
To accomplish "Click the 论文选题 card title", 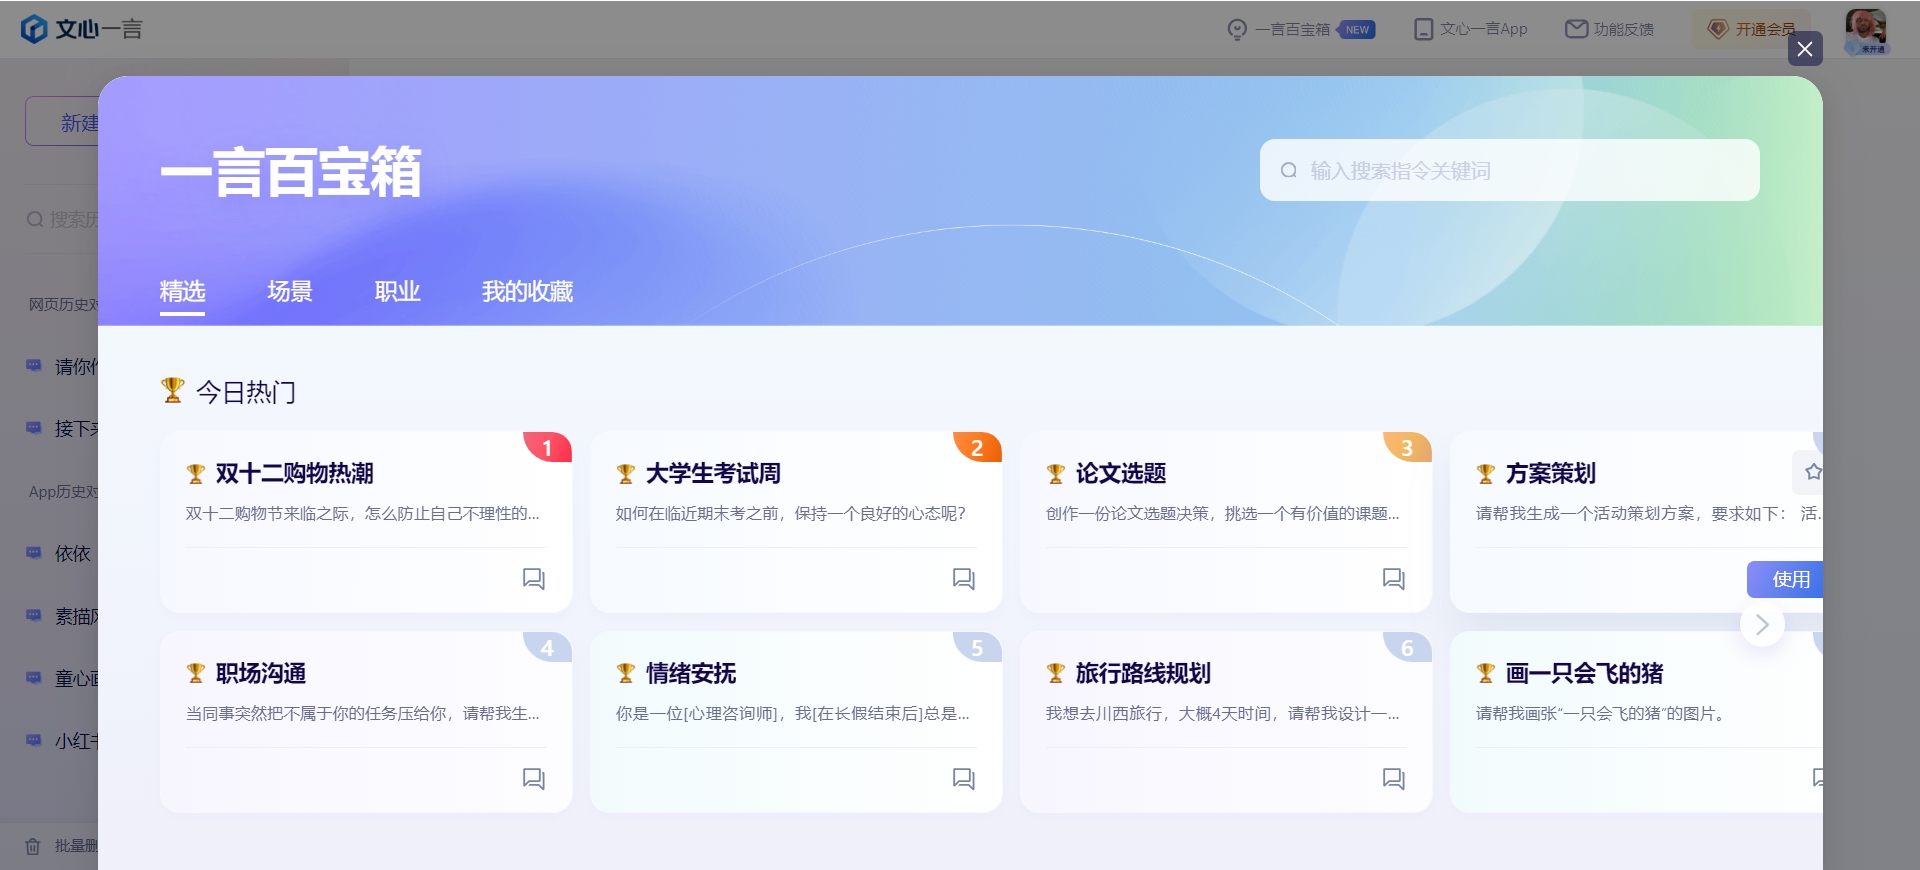I will 1121,473.
